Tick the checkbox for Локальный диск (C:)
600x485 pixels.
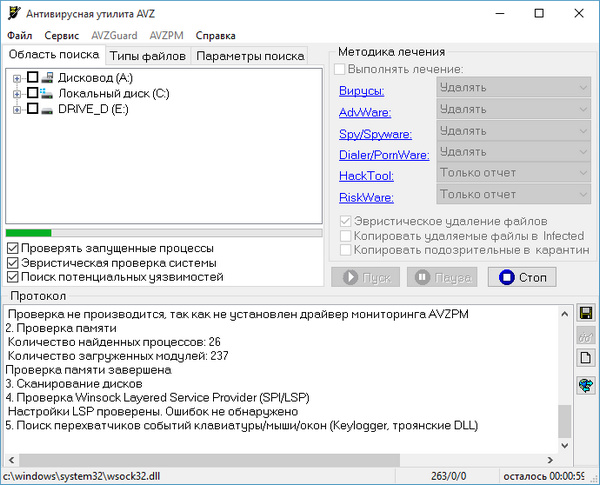(32, 93)
